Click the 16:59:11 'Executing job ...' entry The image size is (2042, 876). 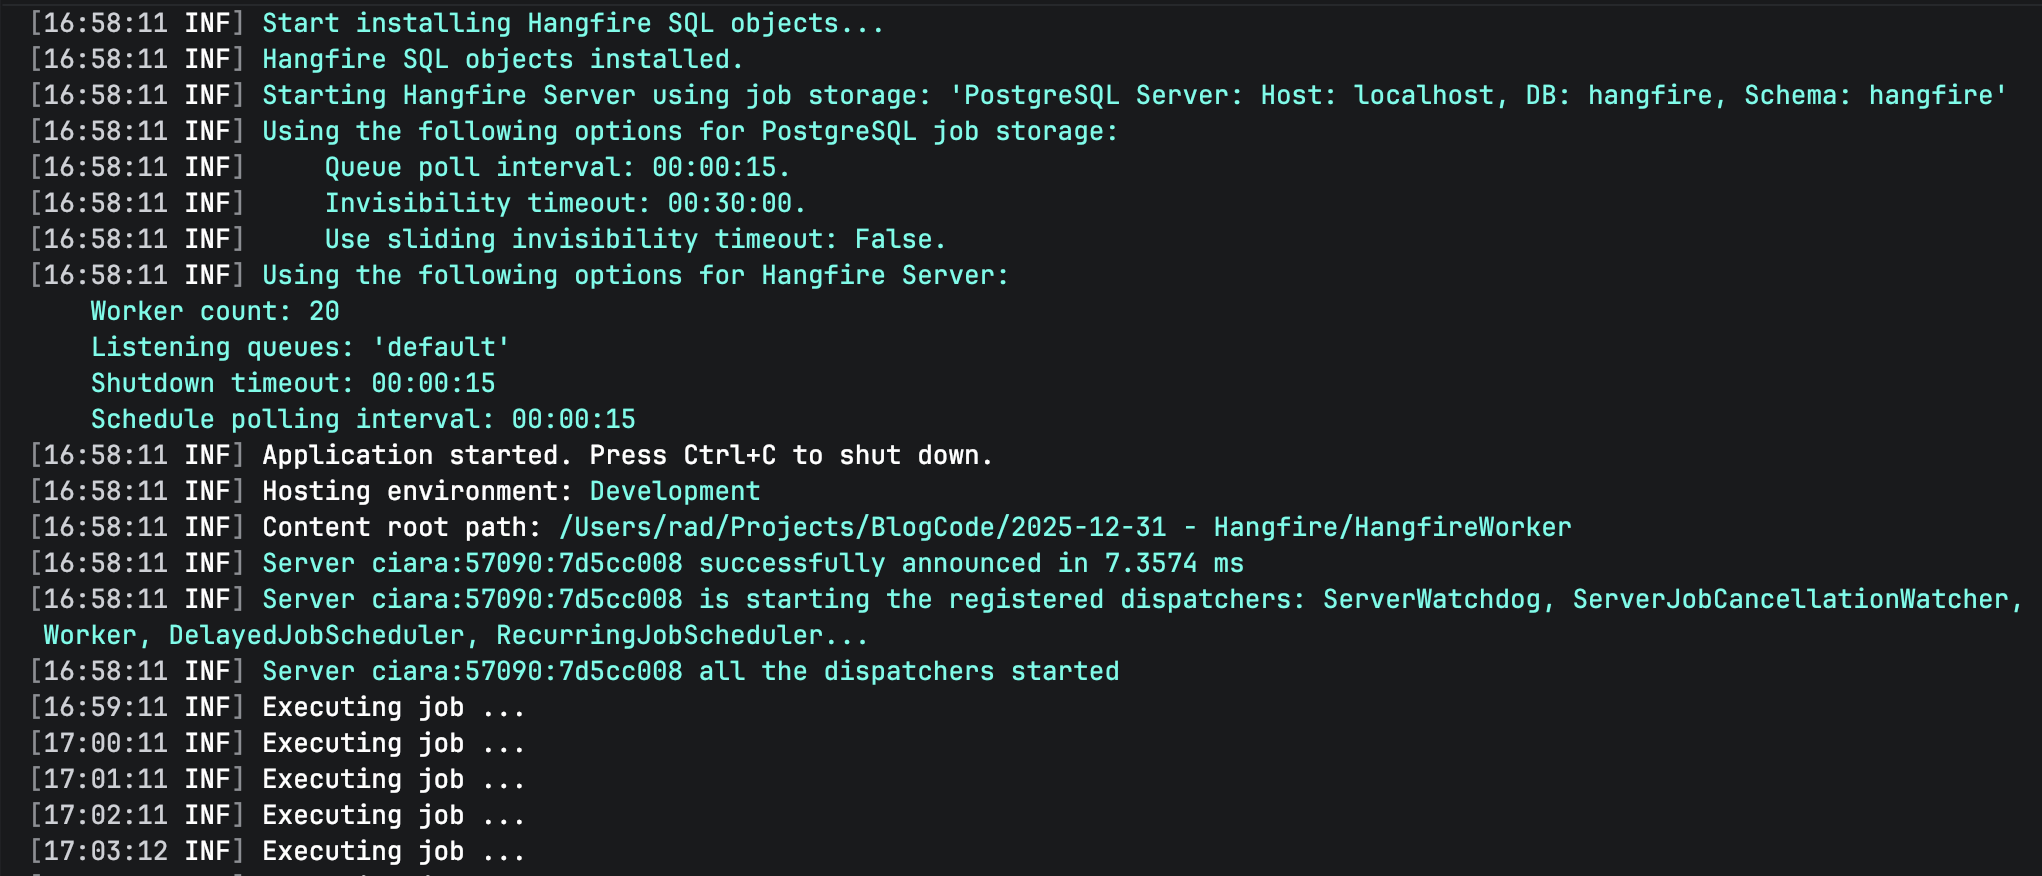[392, 707]
